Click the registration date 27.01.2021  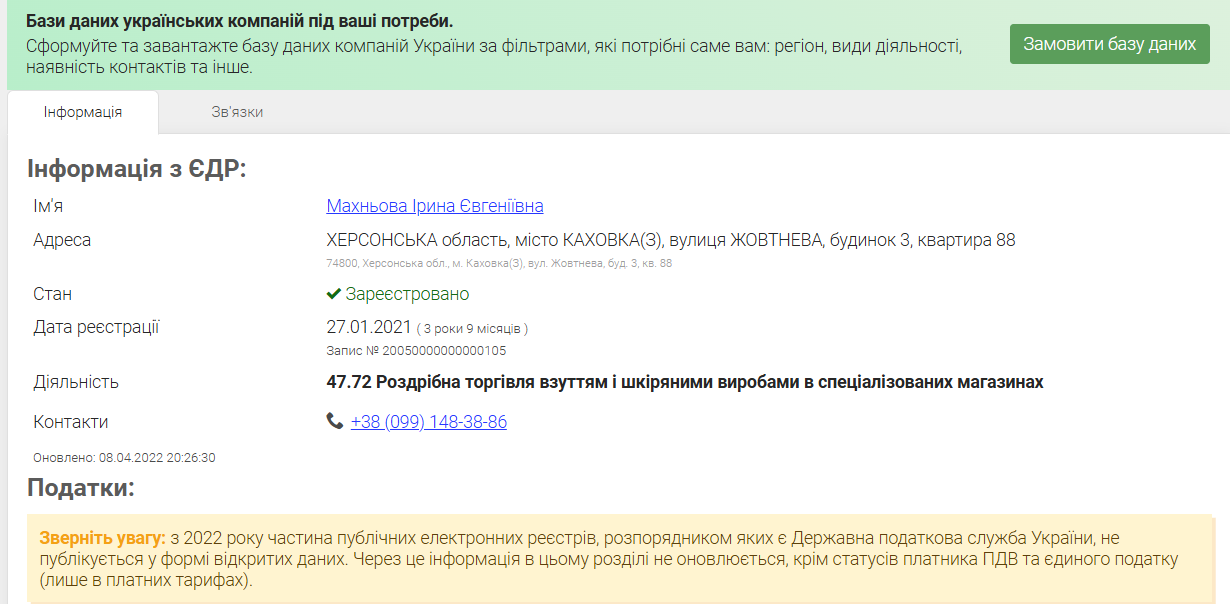click(369, 327)
